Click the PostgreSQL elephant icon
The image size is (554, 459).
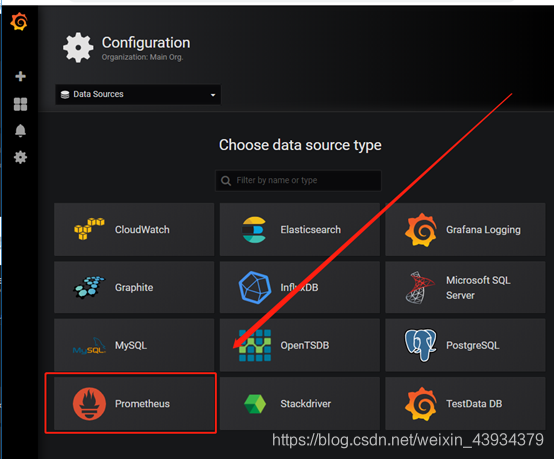[x=420, y=345]
